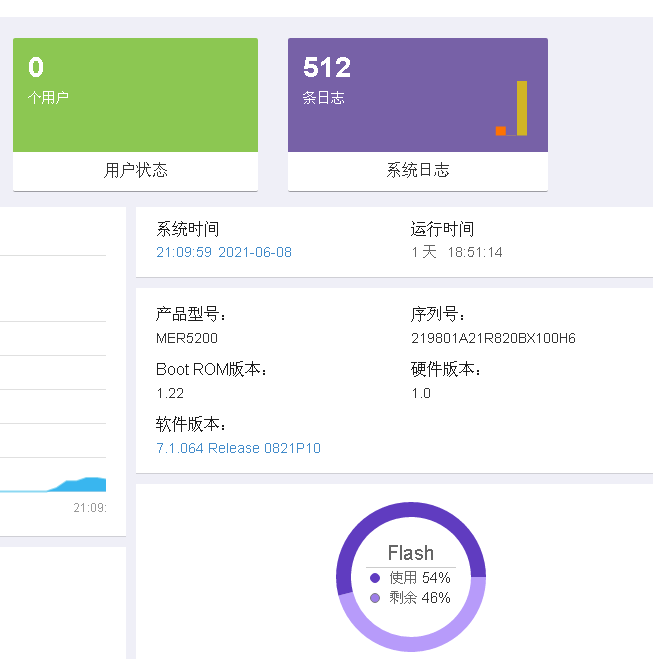Click the Boot ROM version value 1.22
The width and height of the screenshot is (653, 659).
tap(170, 393)
